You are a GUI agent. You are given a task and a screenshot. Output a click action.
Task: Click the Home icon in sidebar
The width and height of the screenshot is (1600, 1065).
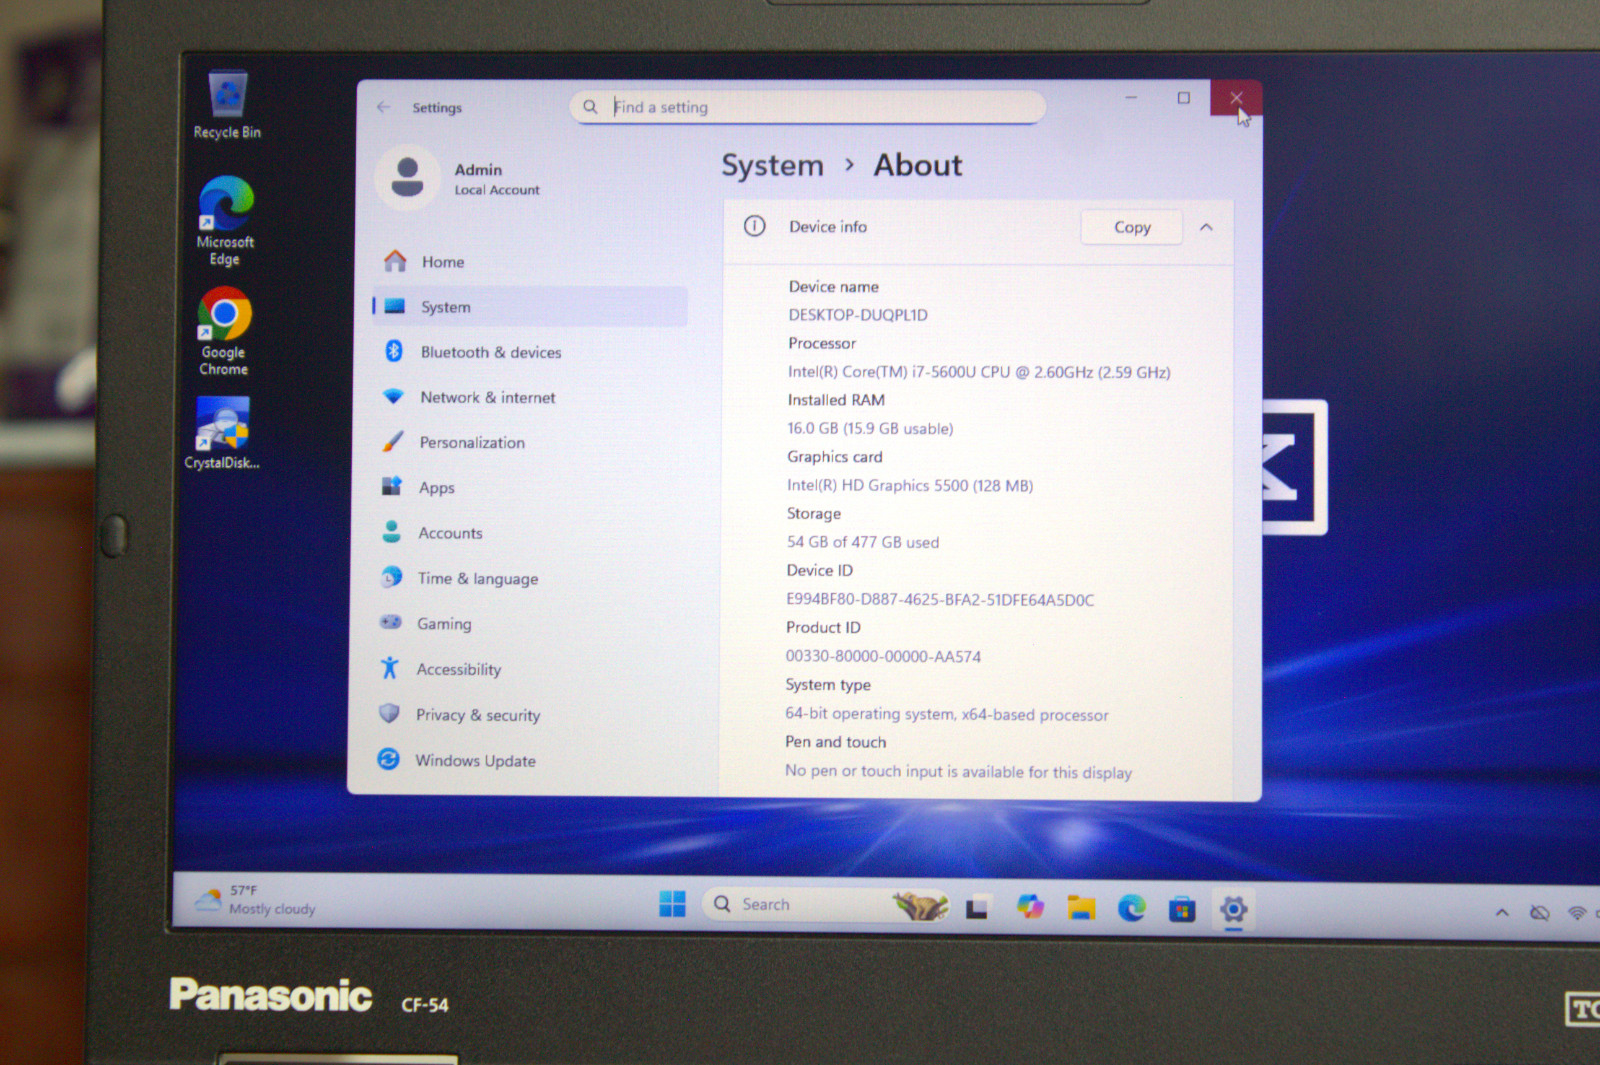pos(395,261)
